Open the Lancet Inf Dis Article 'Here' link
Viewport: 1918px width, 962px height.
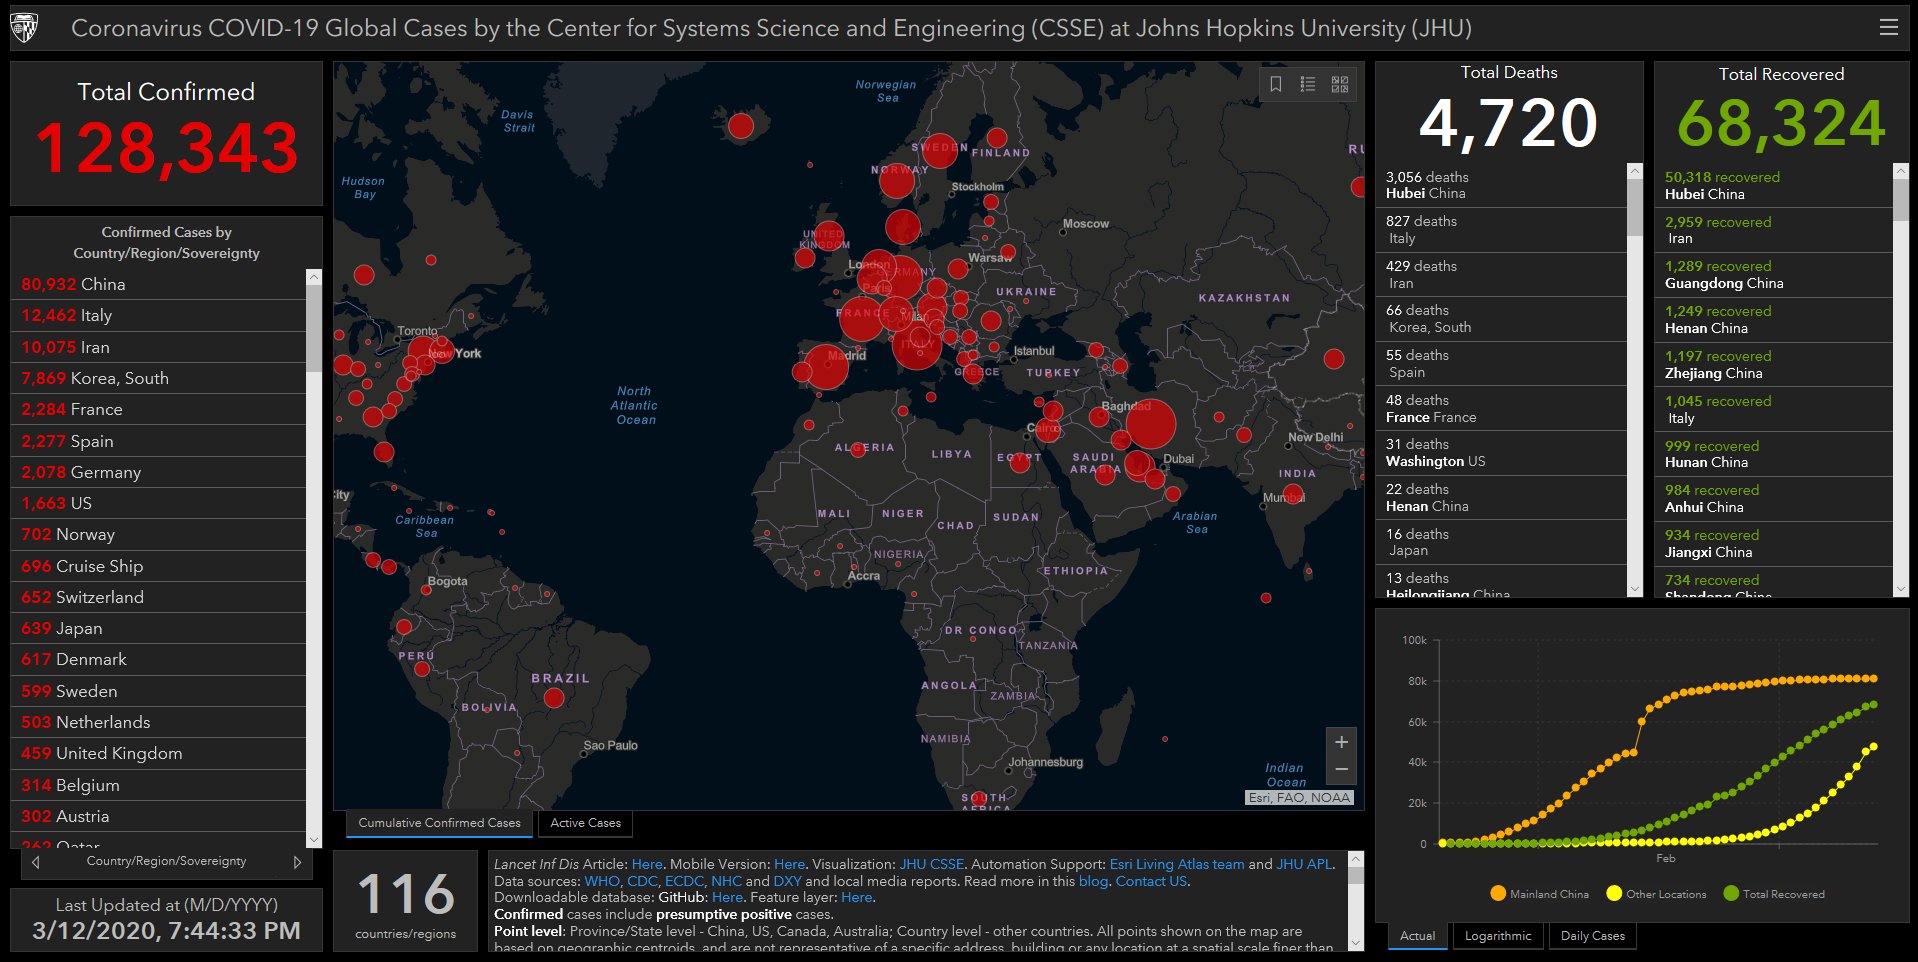(647, 864)
